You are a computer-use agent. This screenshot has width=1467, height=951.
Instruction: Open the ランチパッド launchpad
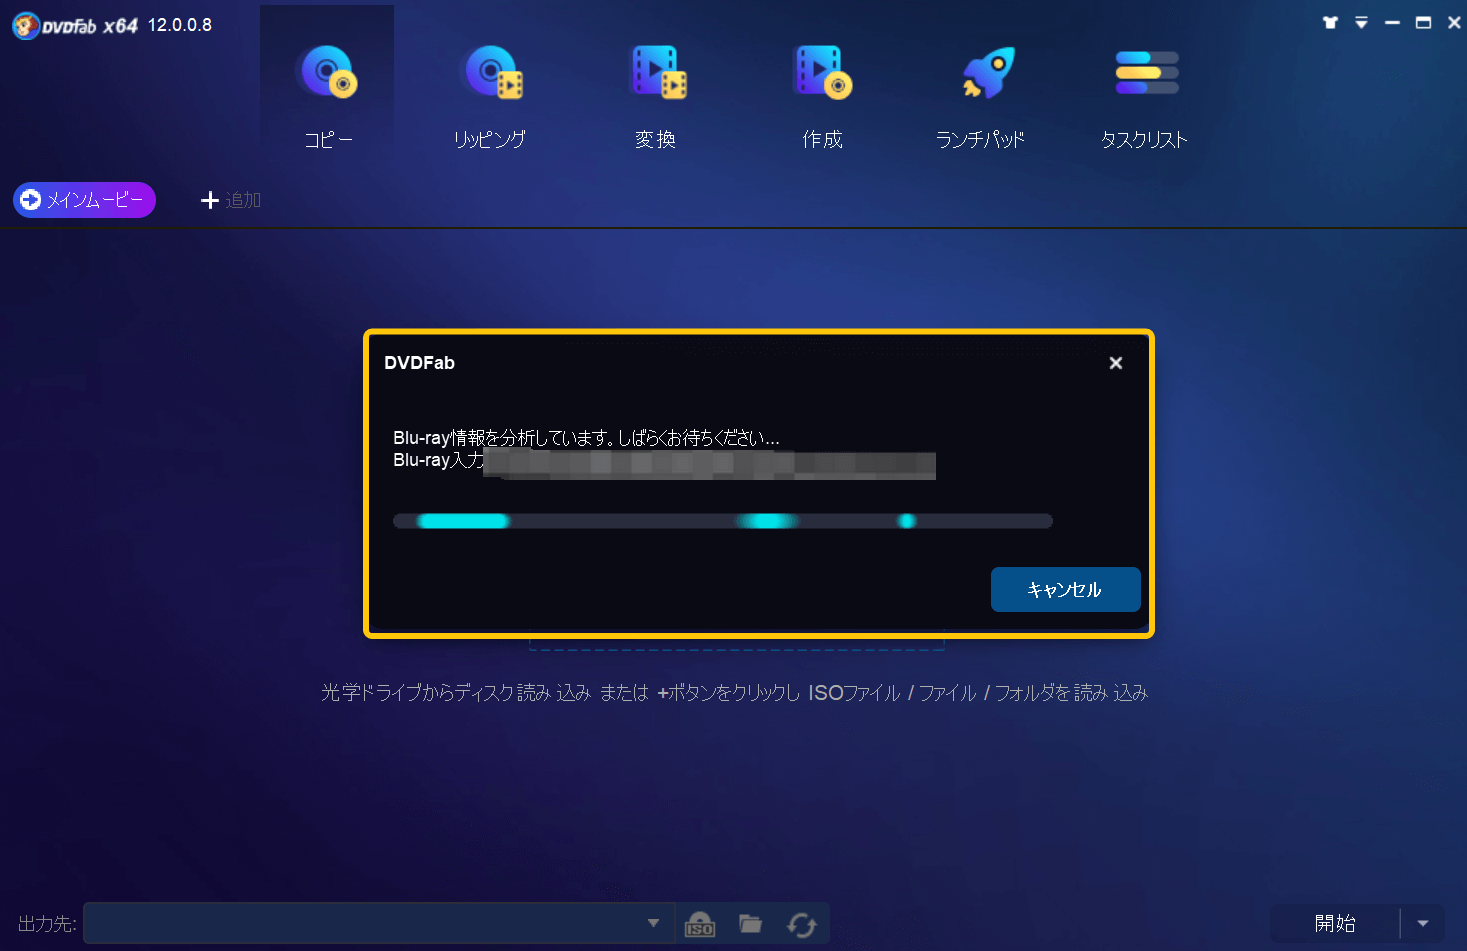[x=981, y=98]
